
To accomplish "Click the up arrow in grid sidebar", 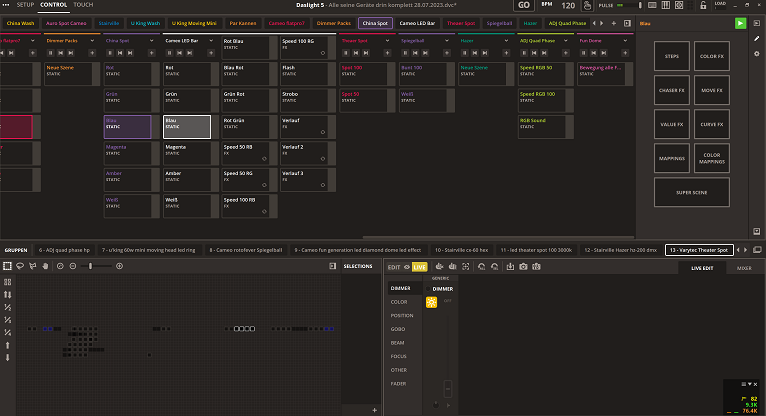I will [x=7, y=345].
